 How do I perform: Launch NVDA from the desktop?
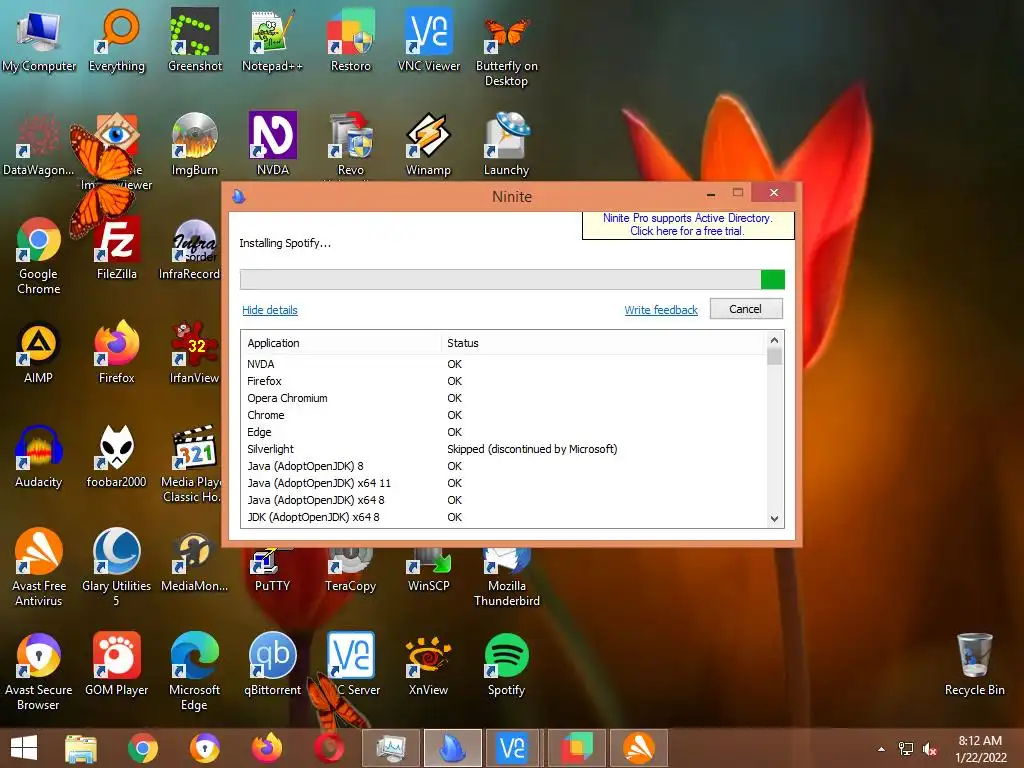click(272, 144)
